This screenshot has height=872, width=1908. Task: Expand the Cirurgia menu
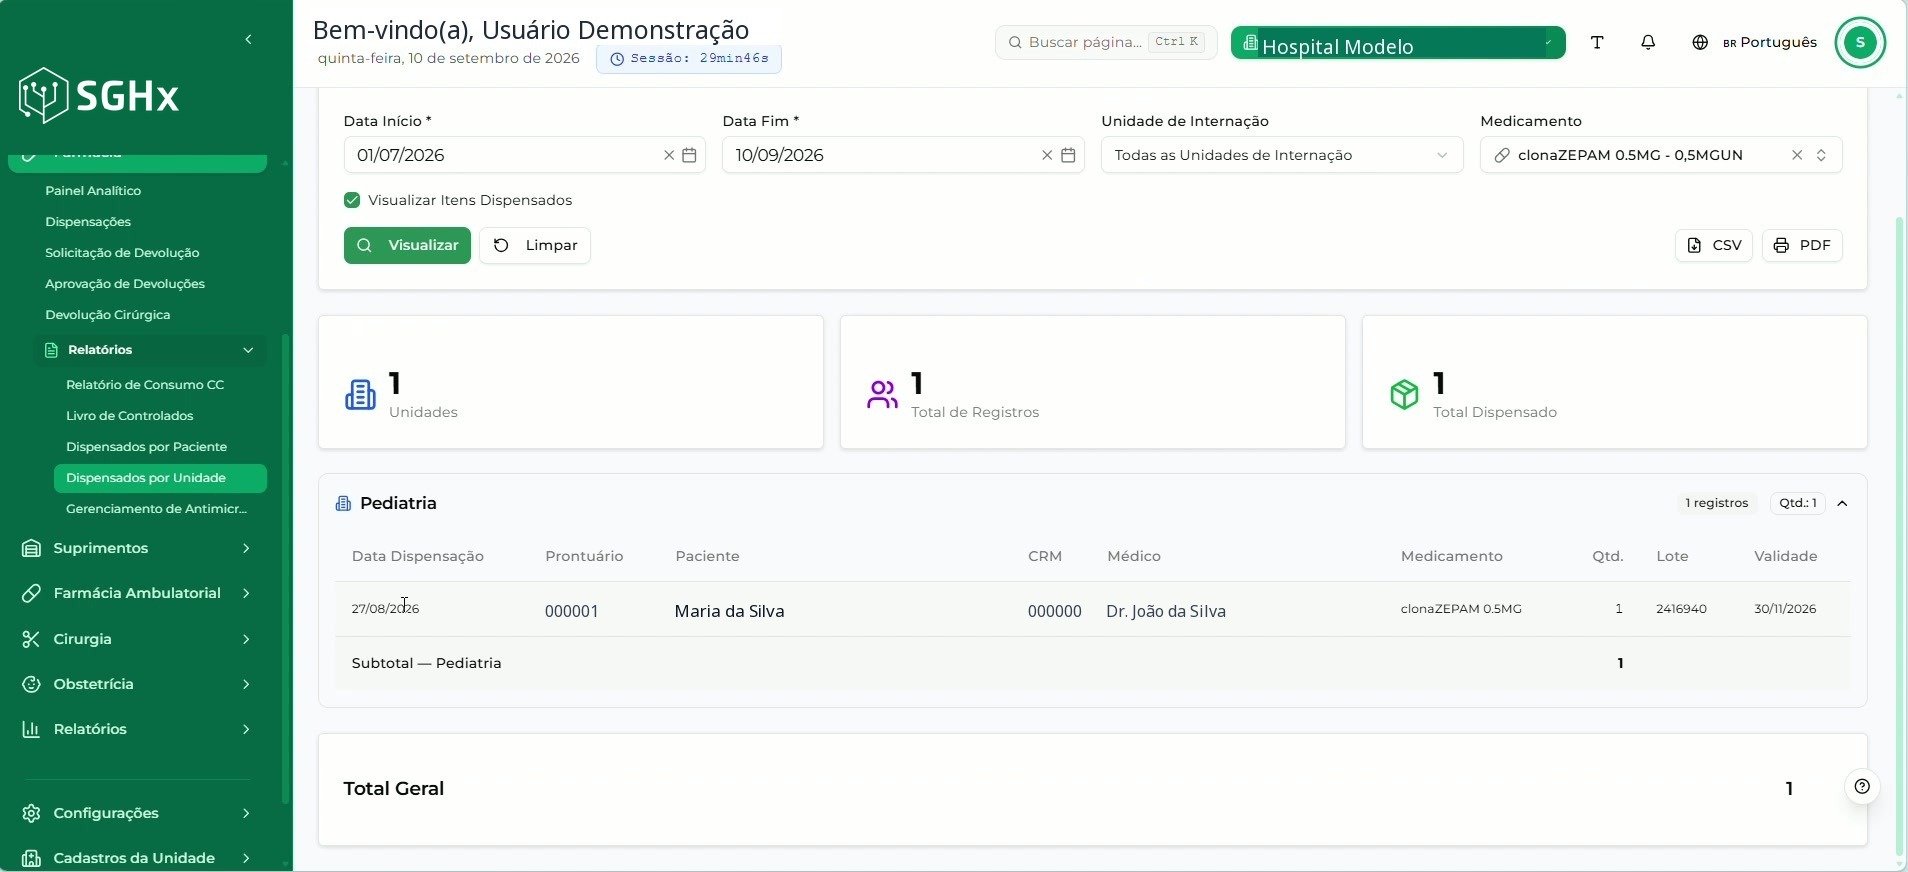[x=137, y=639]
